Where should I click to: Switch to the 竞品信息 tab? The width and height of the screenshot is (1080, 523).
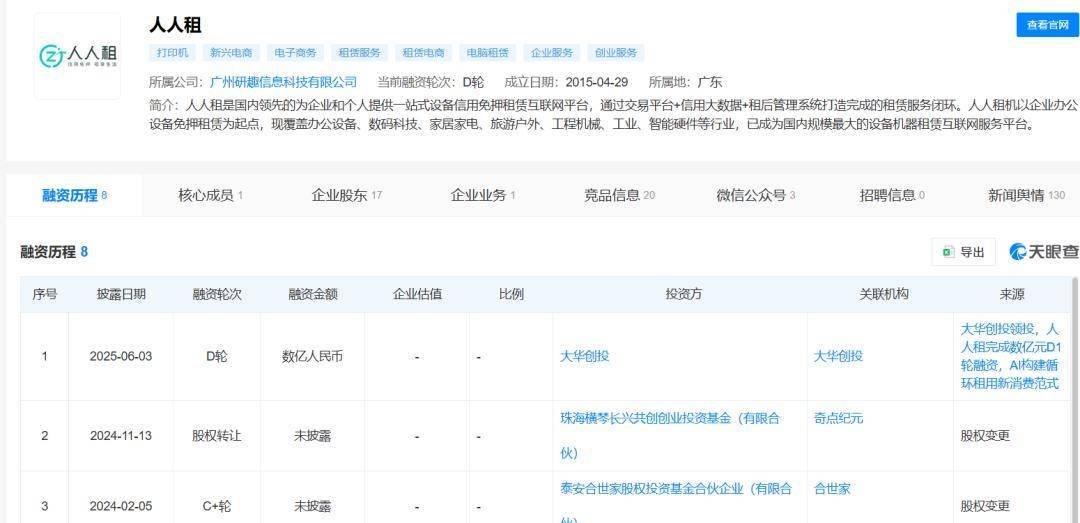(619, 195)
